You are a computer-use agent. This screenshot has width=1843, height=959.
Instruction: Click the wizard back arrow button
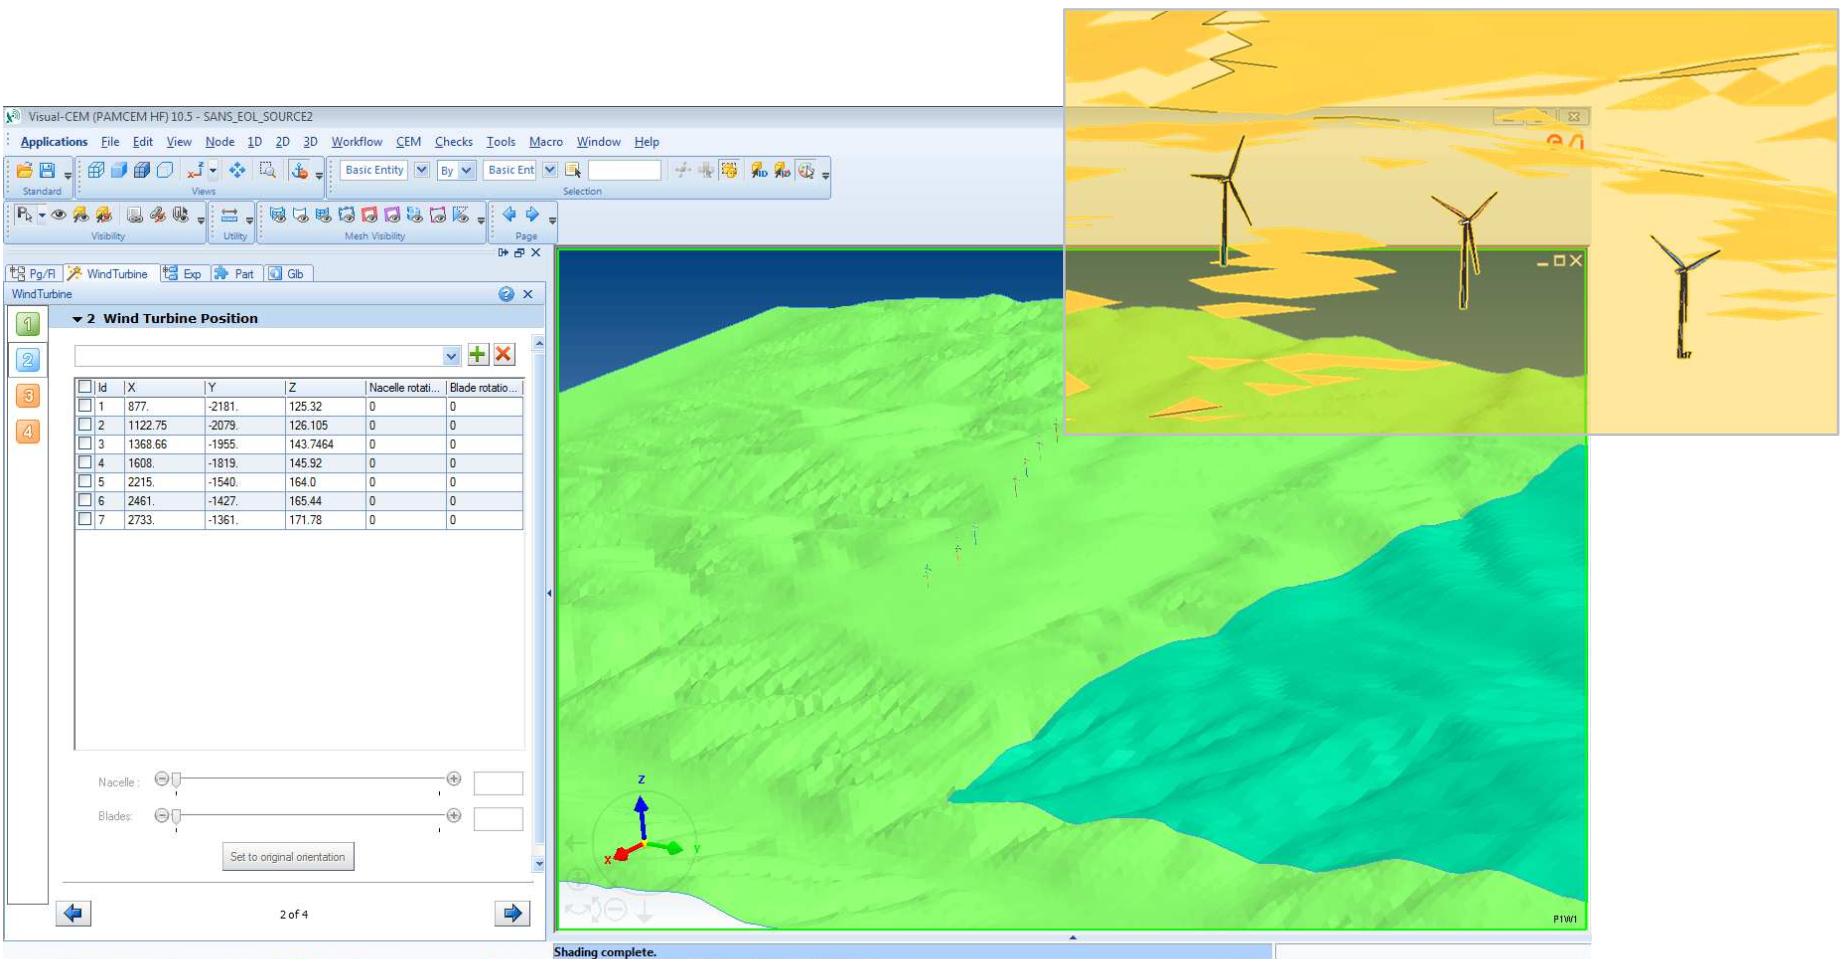point(74,913)
